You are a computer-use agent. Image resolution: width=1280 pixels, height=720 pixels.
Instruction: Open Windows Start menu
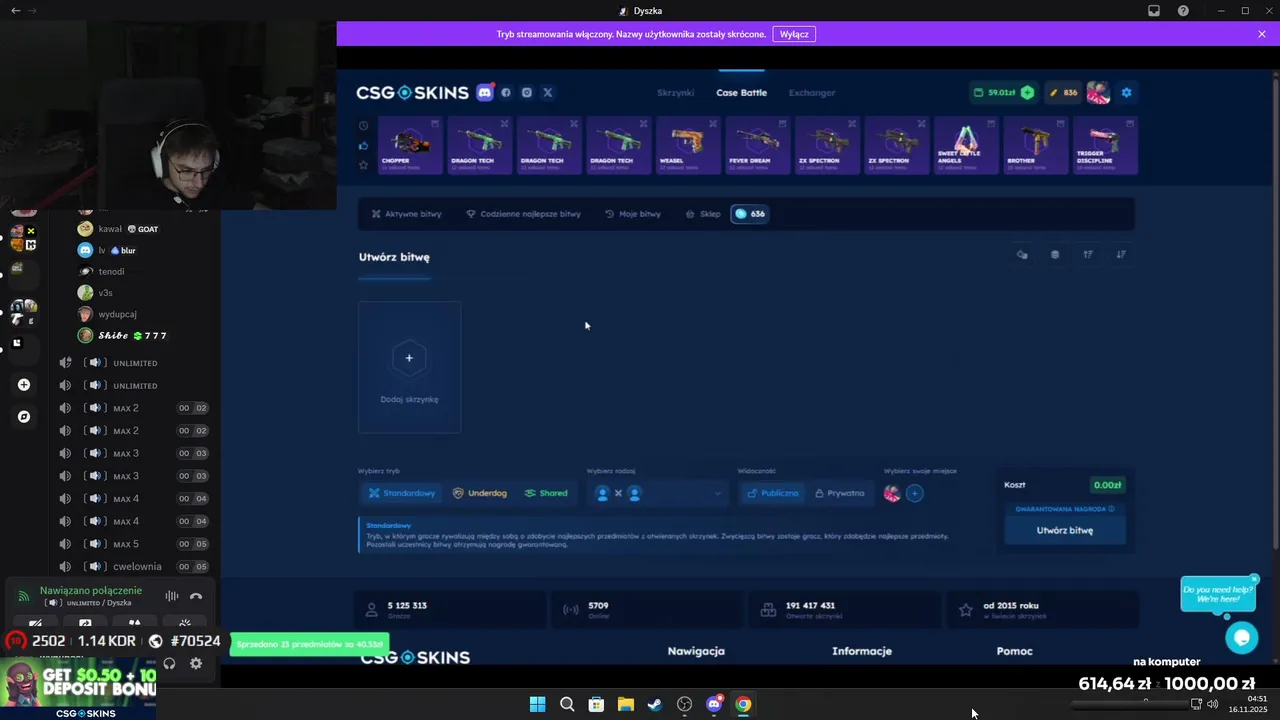(537, 704)
